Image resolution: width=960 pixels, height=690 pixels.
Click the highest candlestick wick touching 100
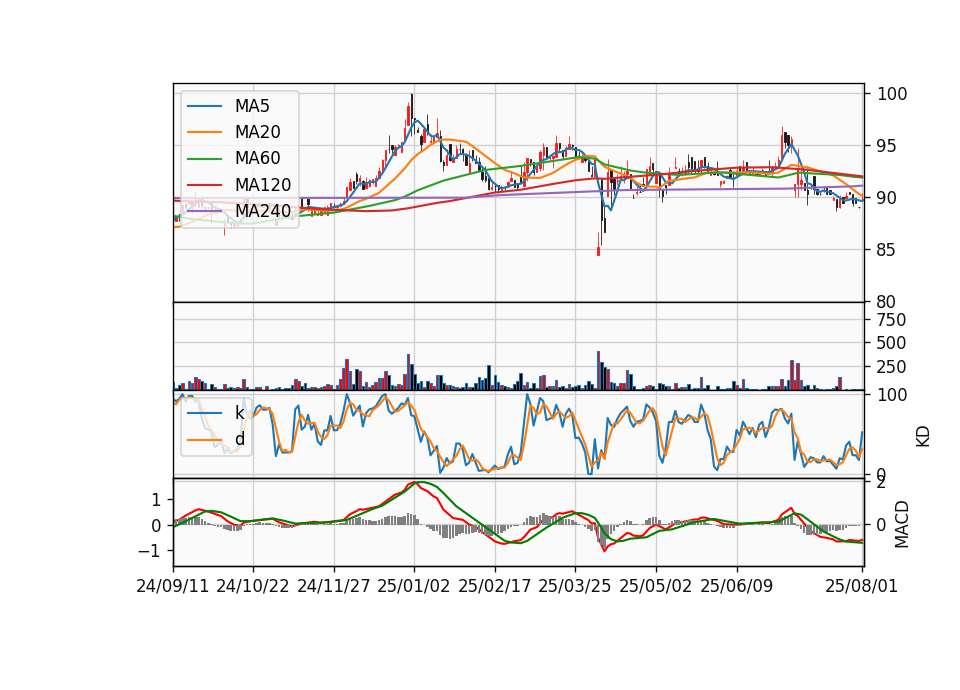point(412,105)
